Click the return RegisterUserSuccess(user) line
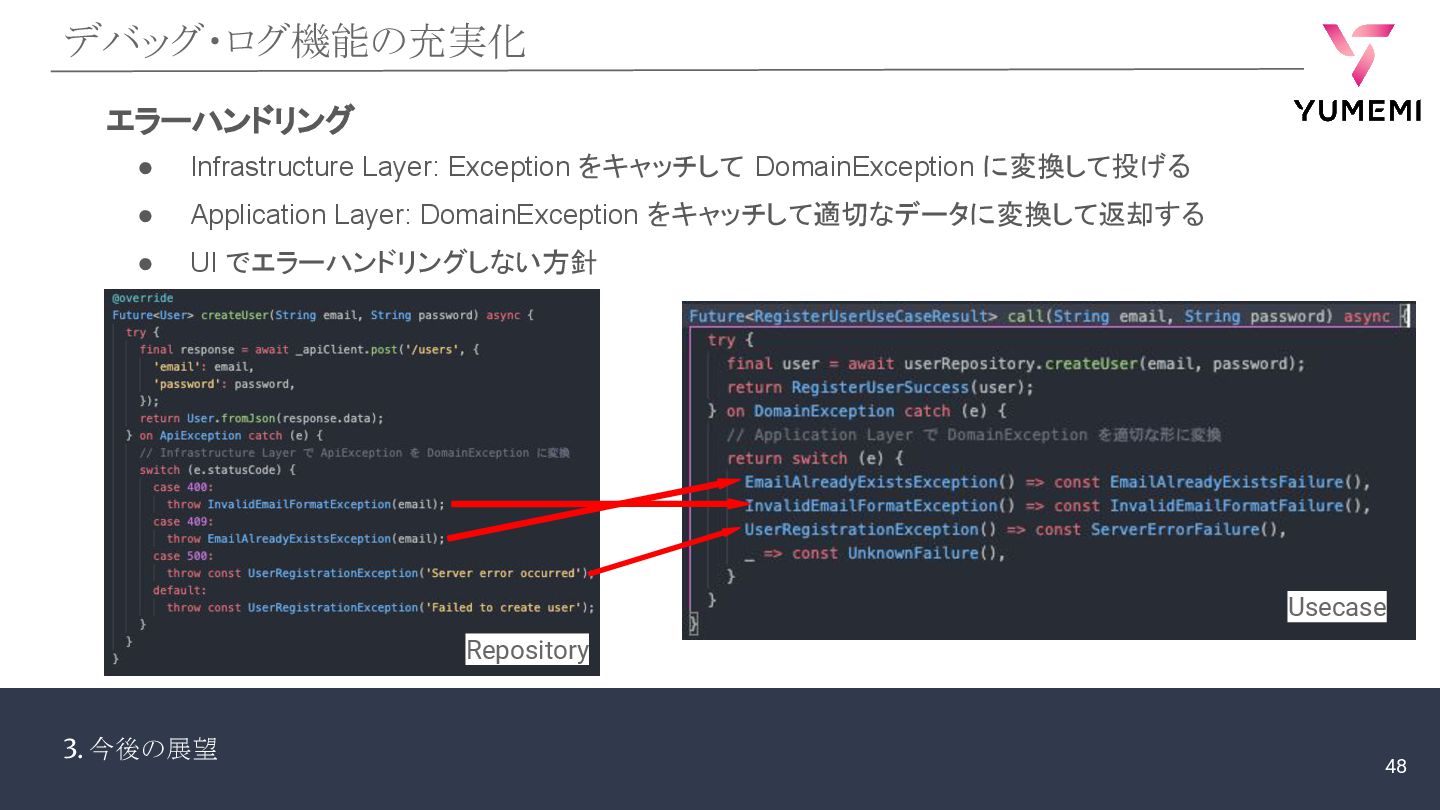Screen dimensions: 1440x810 pos(880,387)
